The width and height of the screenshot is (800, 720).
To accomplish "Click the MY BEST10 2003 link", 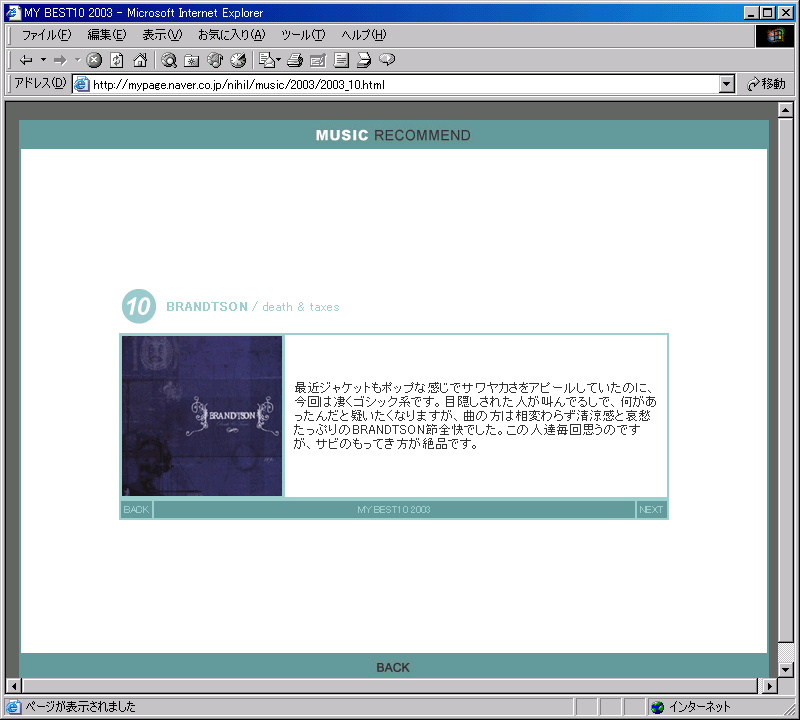I will pos(394,509).
